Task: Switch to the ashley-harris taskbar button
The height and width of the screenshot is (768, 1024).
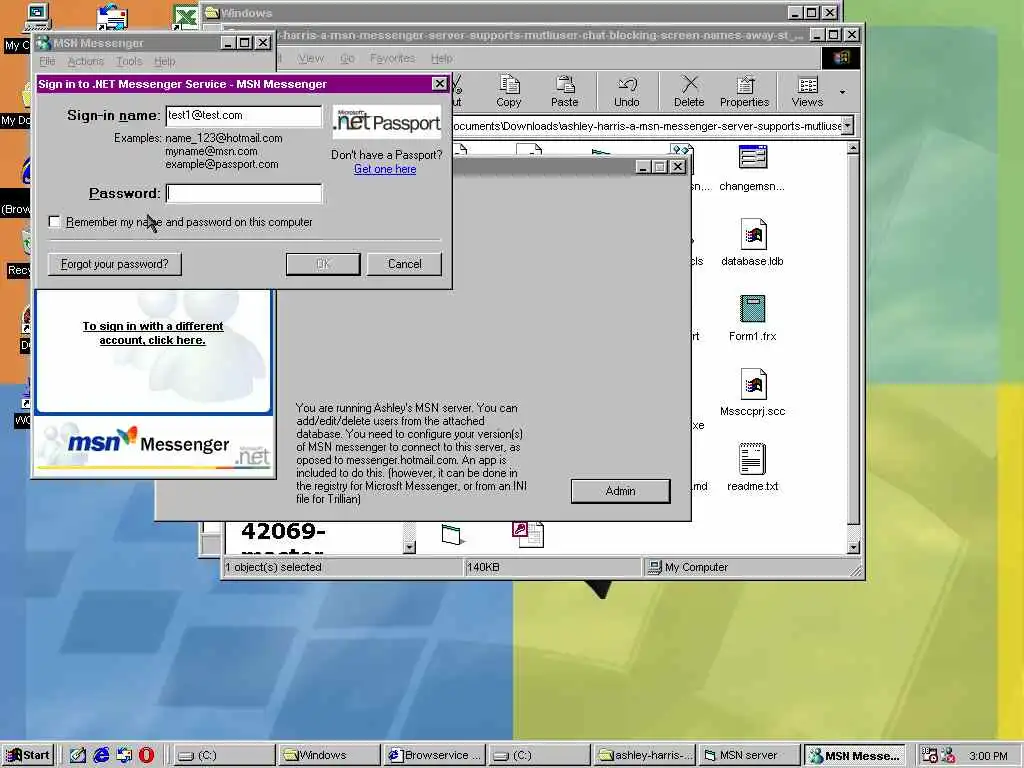Action: coord(643,756)
